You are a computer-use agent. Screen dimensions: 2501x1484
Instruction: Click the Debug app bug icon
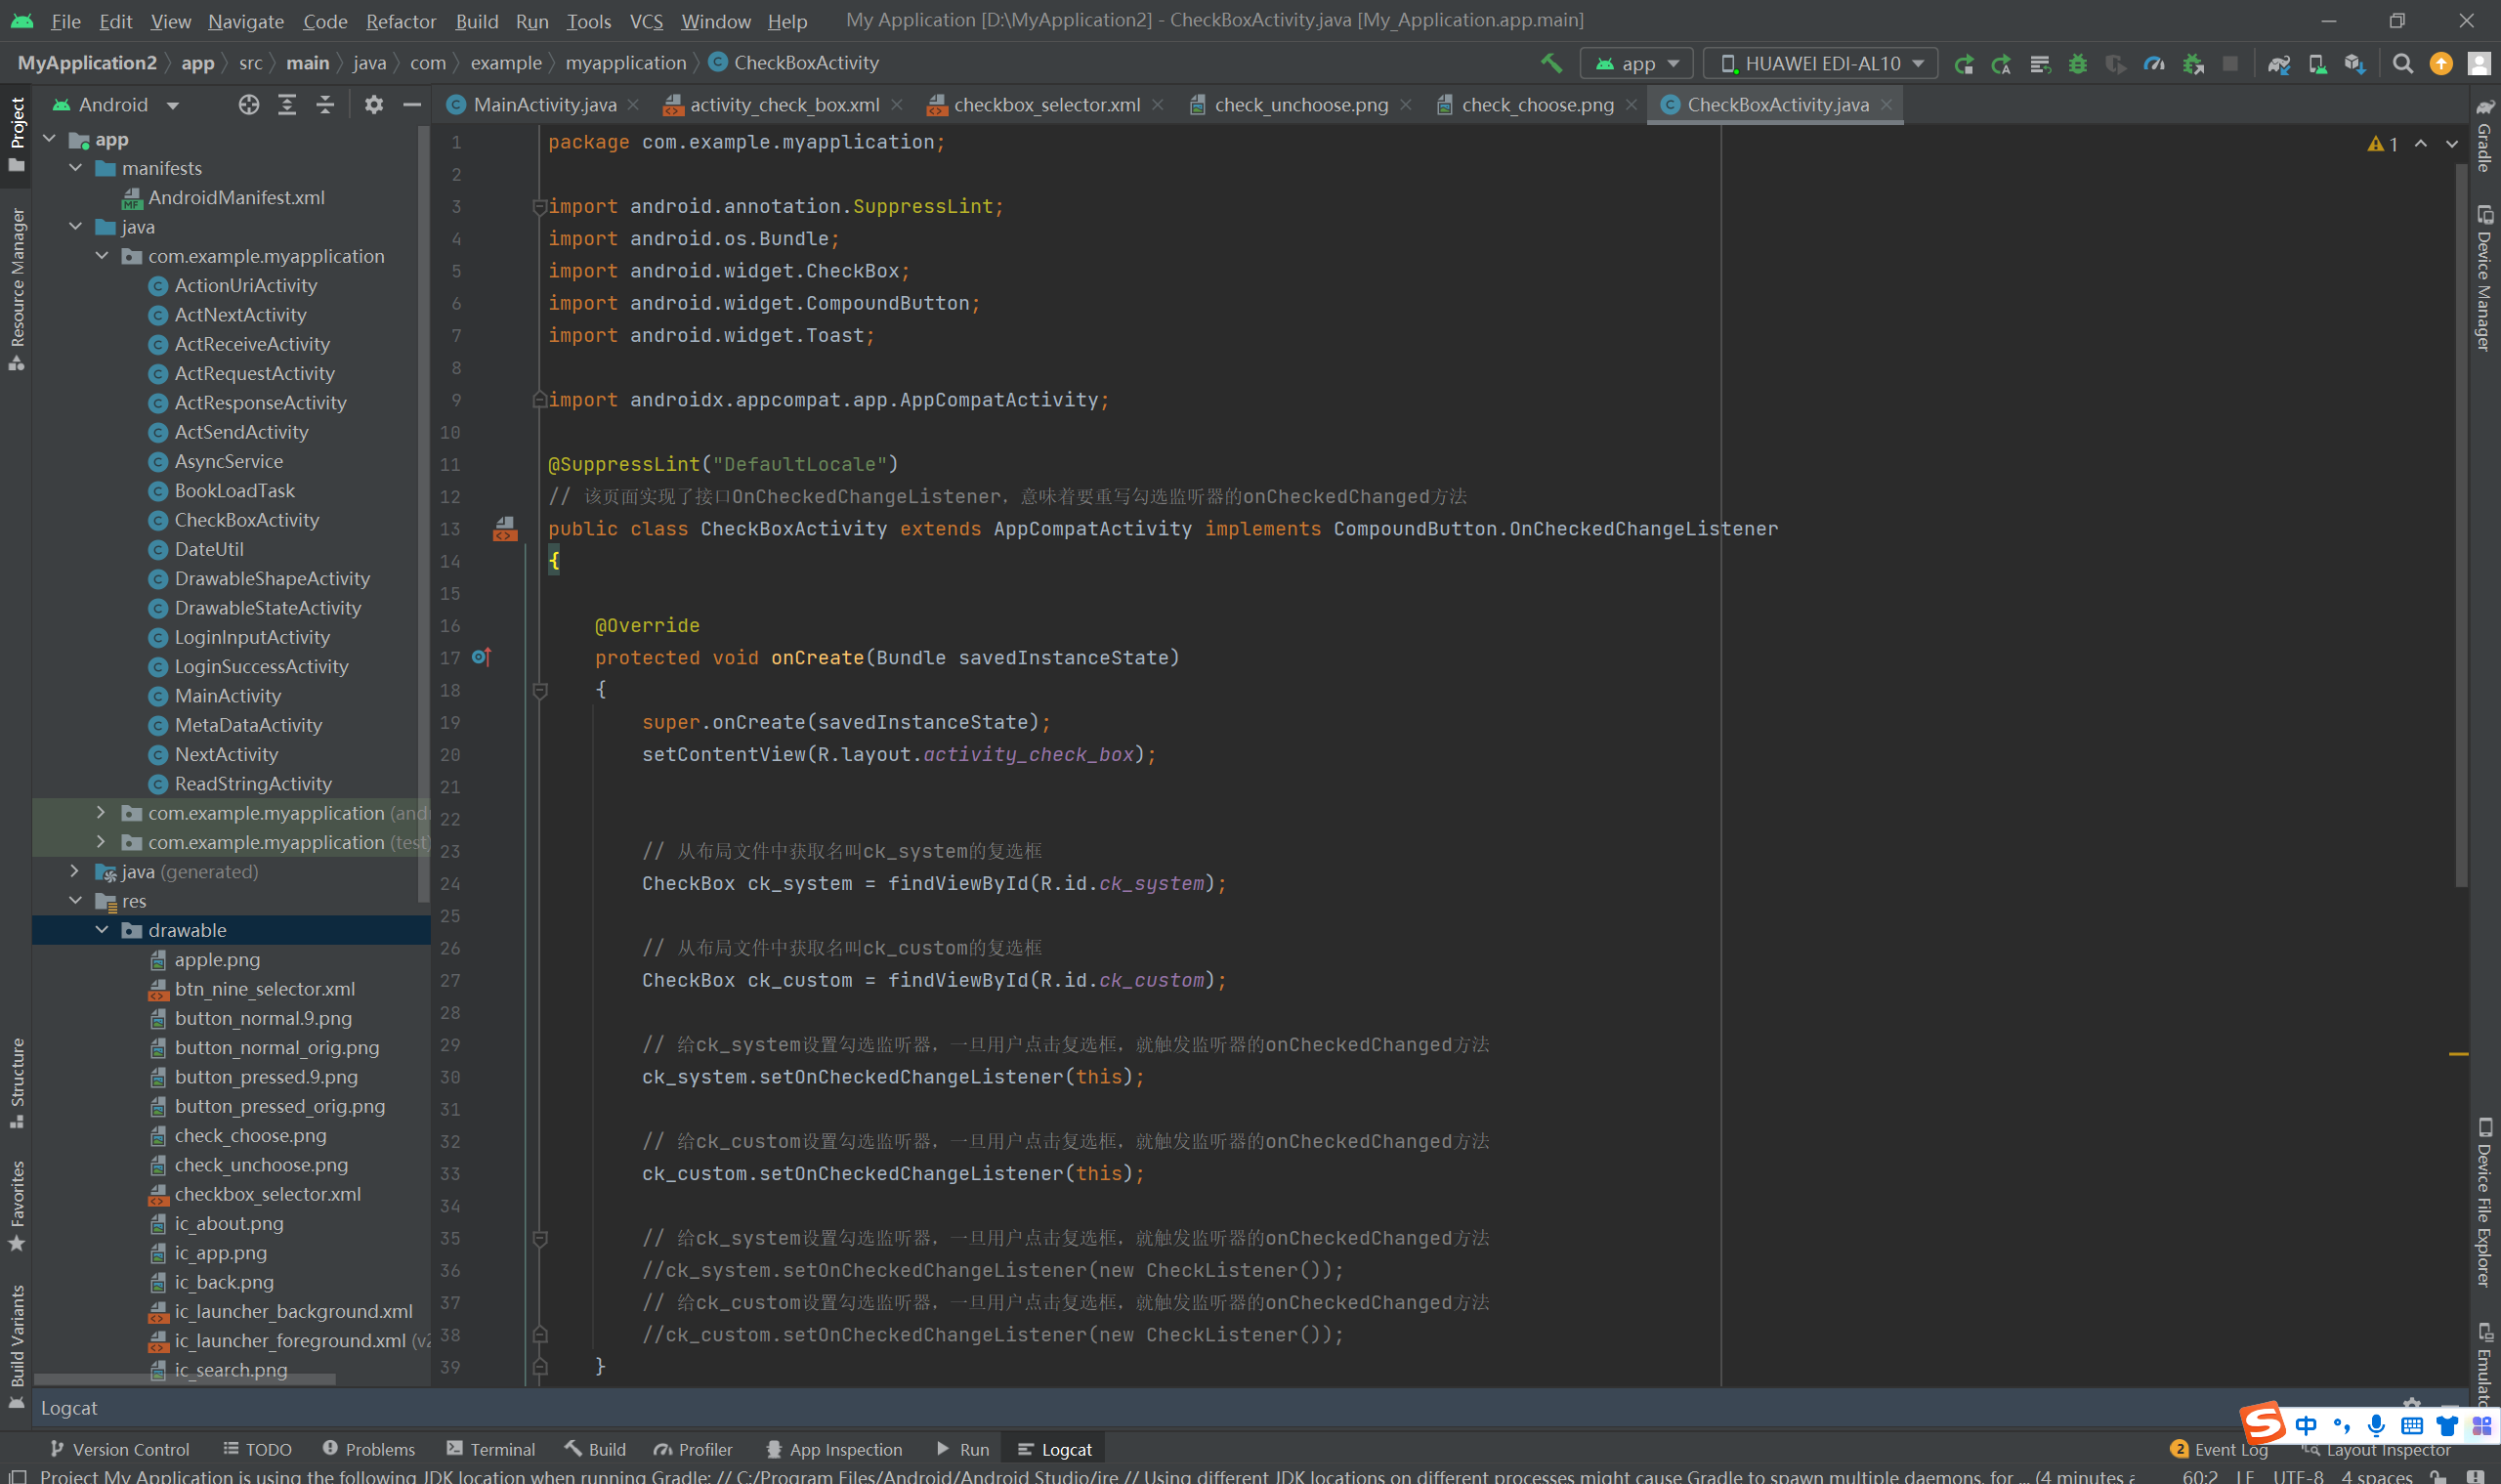2078,64
